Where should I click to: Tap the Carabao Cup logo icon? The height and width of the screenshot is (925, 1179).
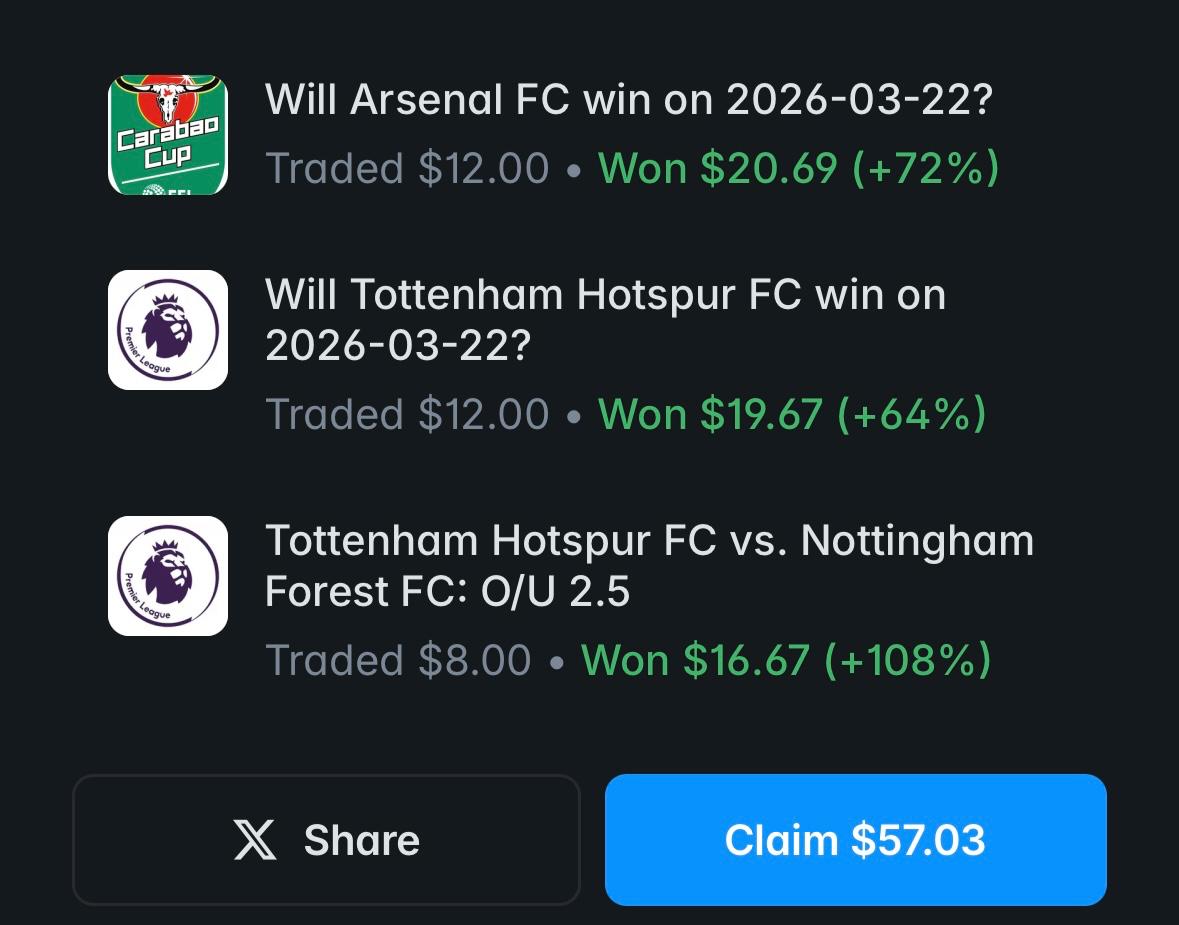pyautogui.click(x=168, y=135)
